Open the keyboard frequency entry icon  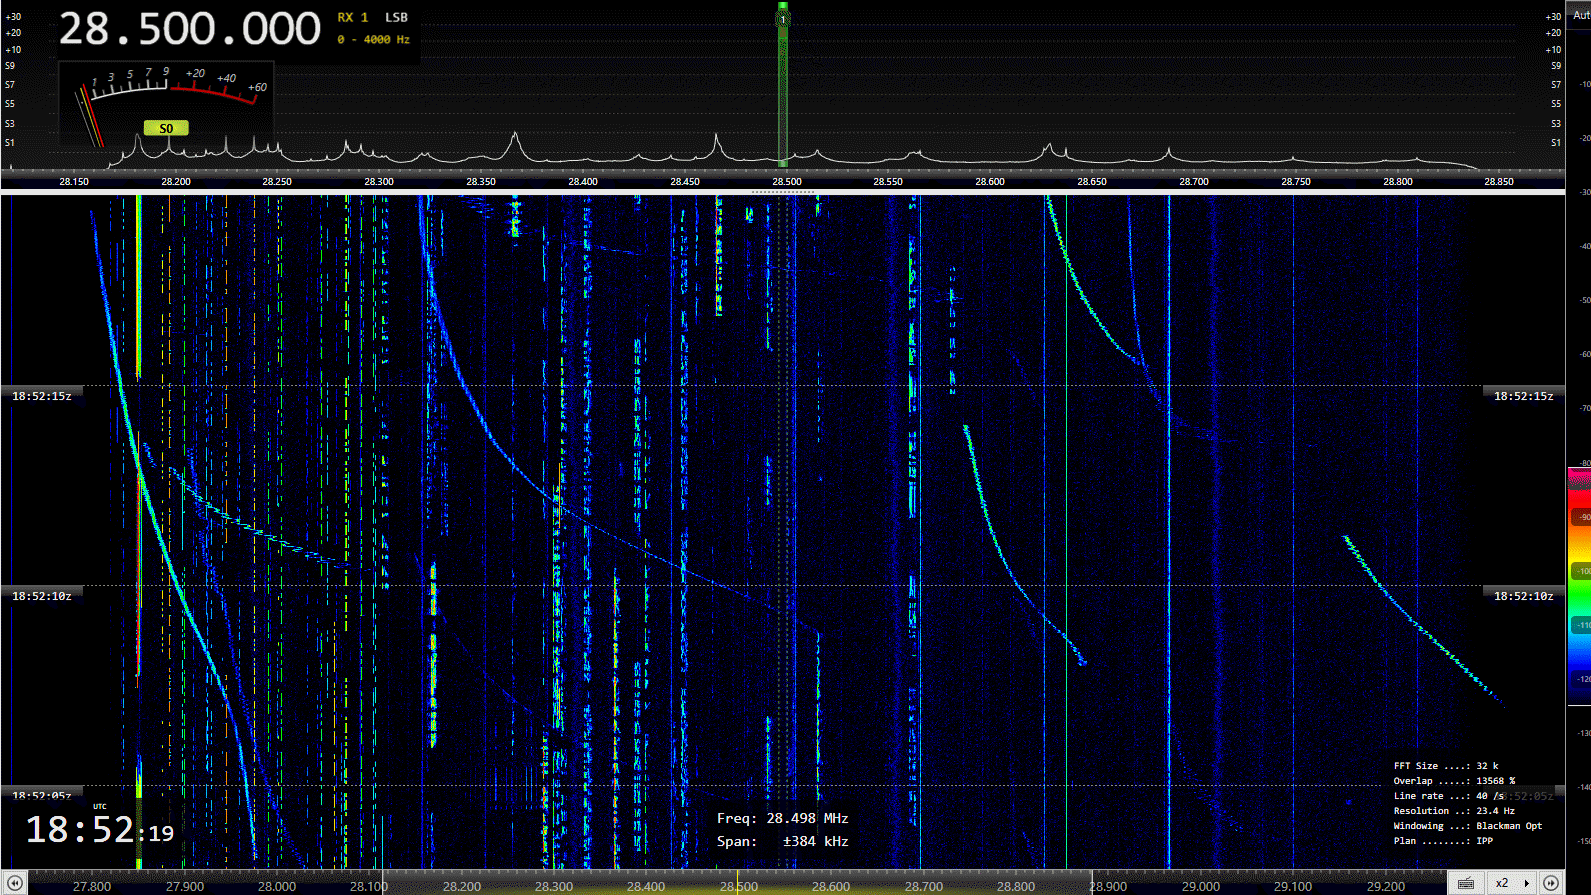[x=1465, y=883]
